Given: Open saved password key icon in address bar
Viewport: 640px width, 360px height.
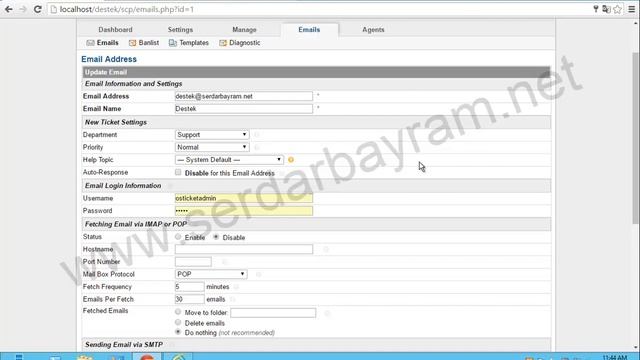Looking at the screenshot, I should pyautogui.click(x=596, y=9).
